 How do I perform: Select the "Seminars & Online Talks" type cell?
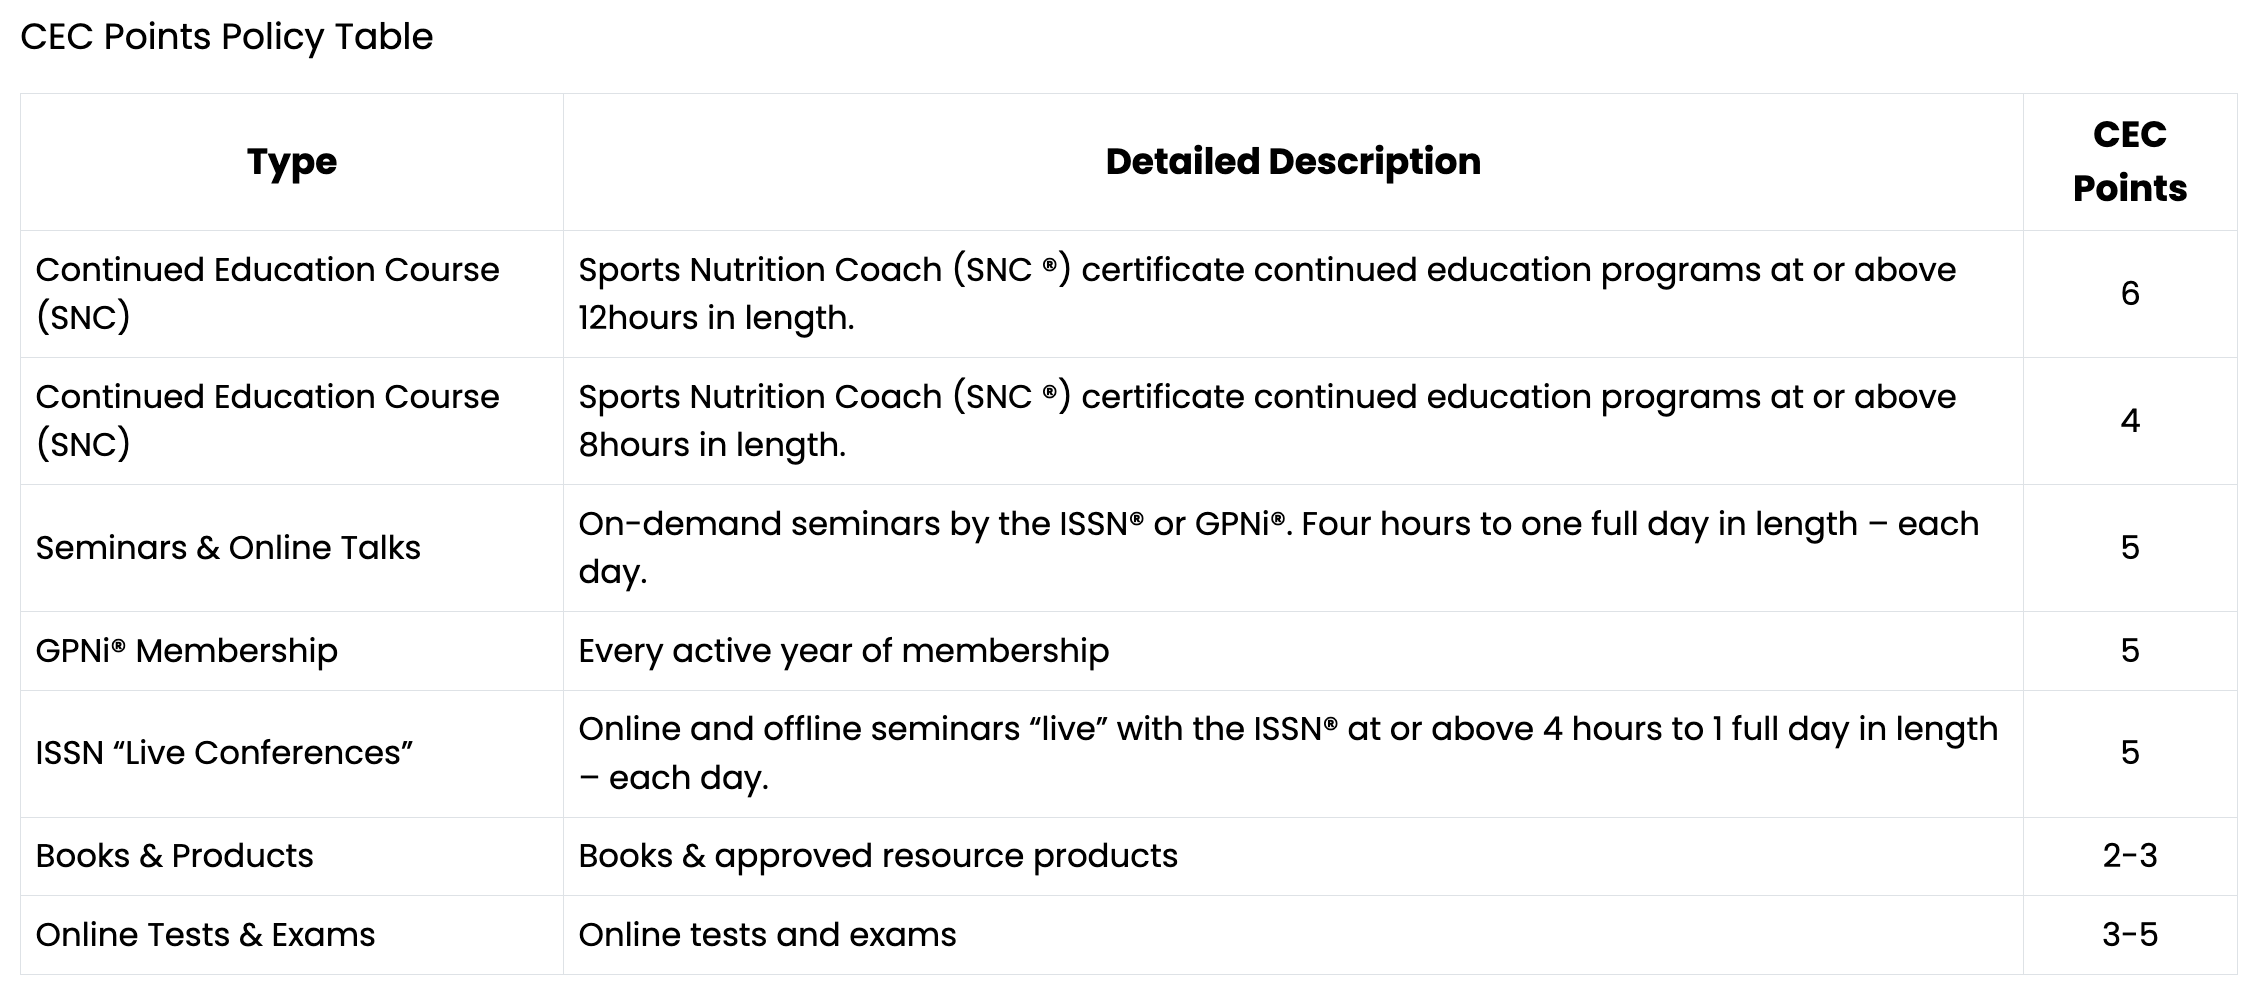(228, 548)
